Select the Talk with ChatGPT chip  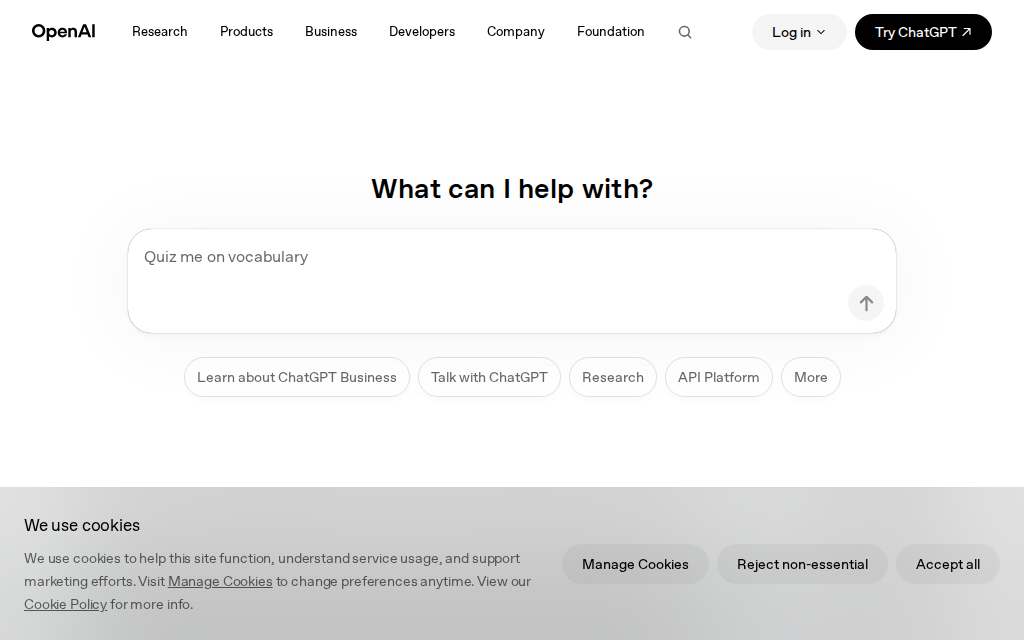pyautogui.click(x=489, y=377)
